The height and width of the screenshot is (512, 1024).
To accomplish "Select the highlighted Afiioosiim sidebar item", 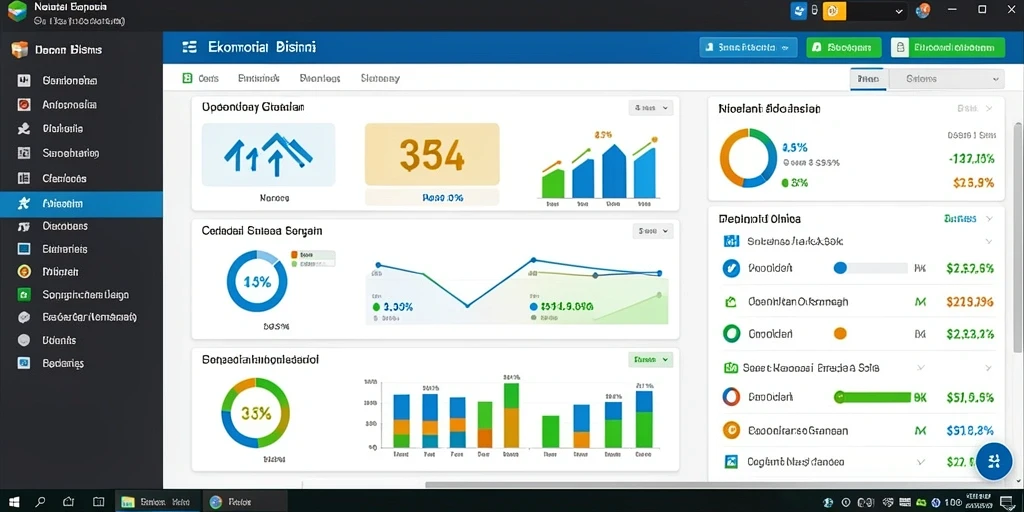I will pos(81,204).
